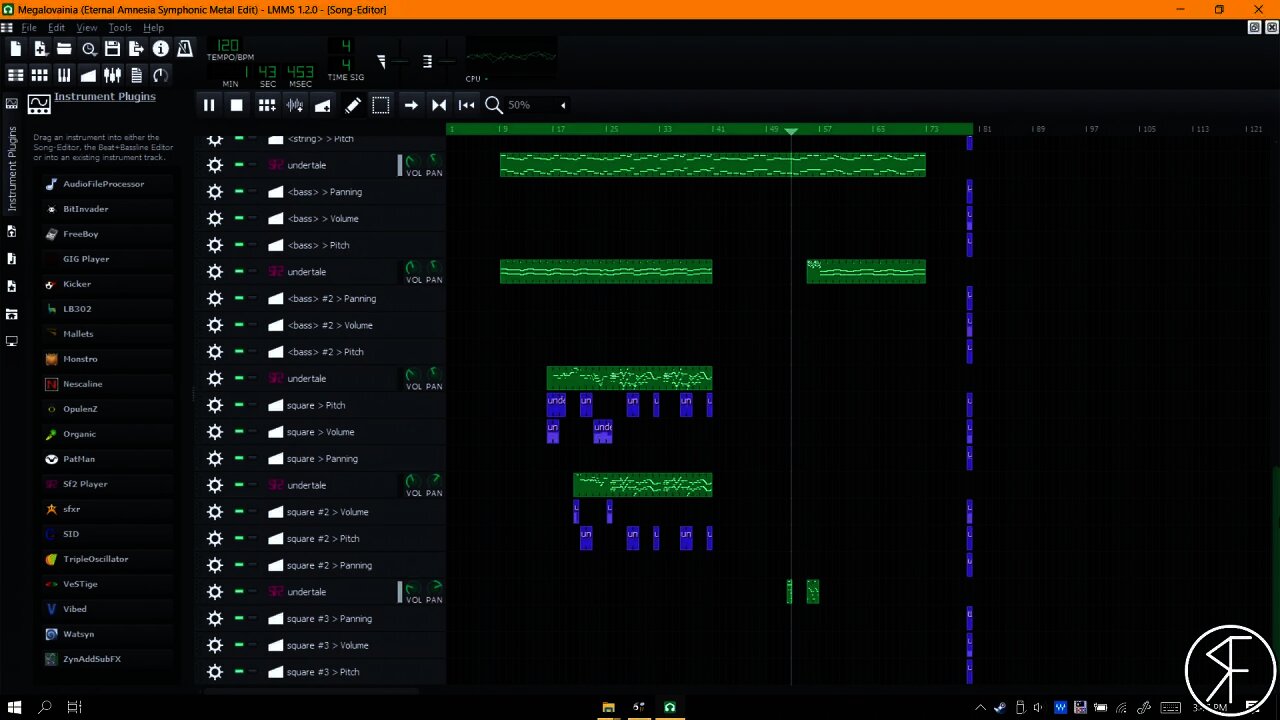
Task: Stop song playback
Action: tap(237, 105)
